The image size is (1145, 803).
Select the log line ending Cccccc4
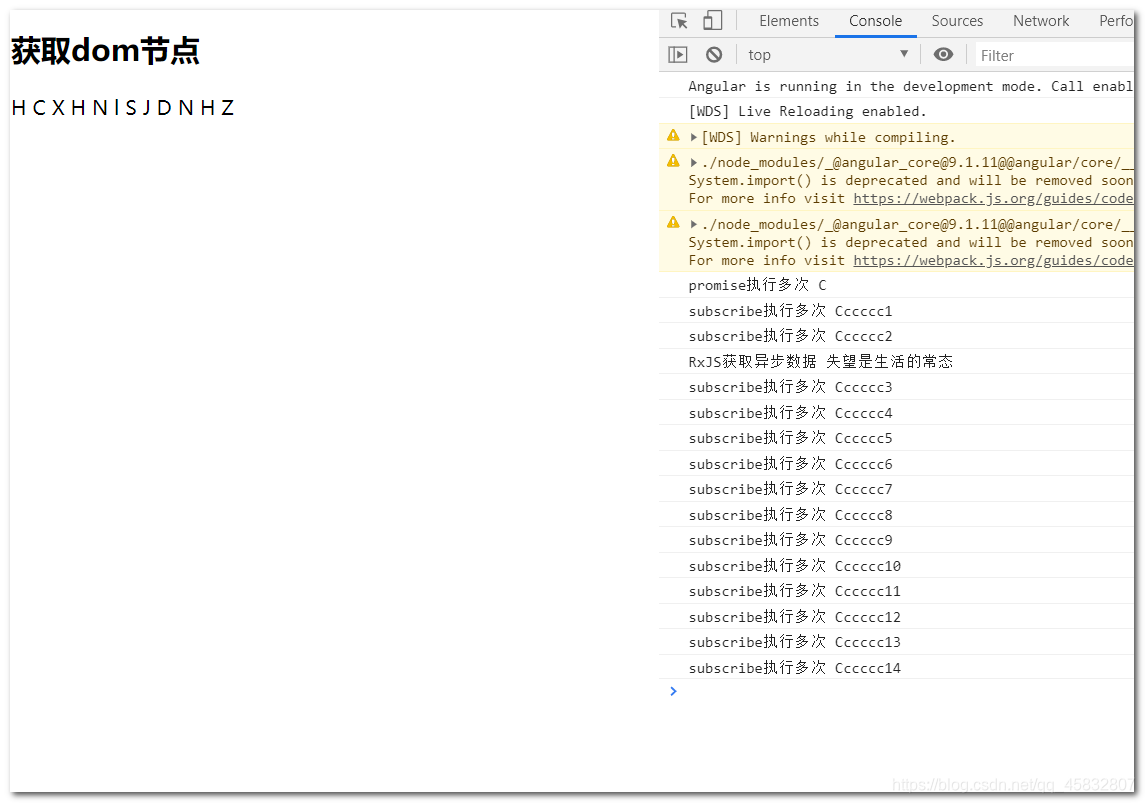[x=897, y=413]
